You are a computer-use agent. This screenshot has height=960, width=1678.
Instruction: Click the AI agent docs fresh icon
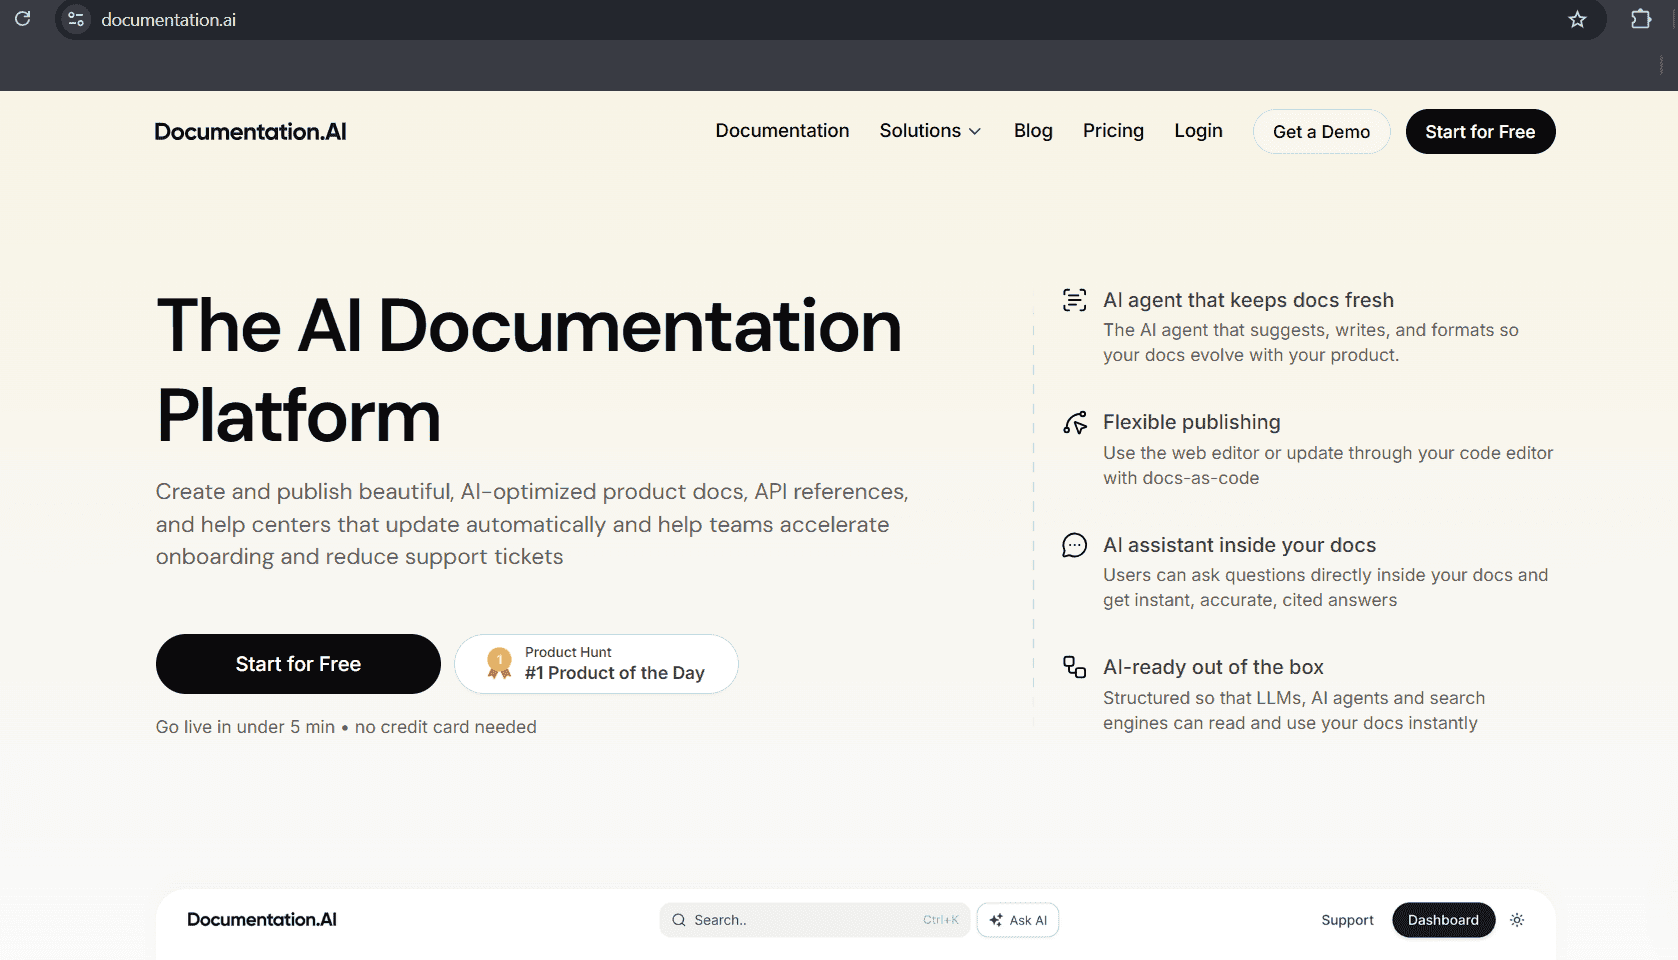coord(1074,300)
